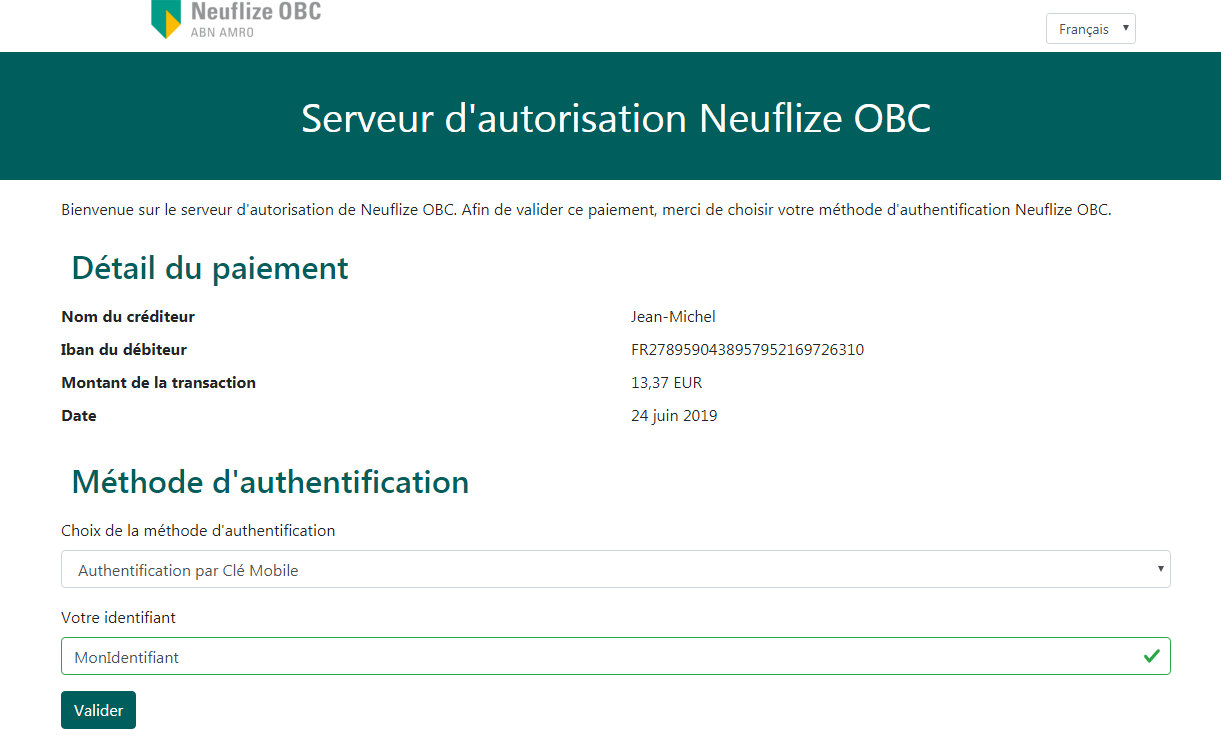
Task: Click the Choix de la méthode d'authentification label
Action: coord(198,531)
